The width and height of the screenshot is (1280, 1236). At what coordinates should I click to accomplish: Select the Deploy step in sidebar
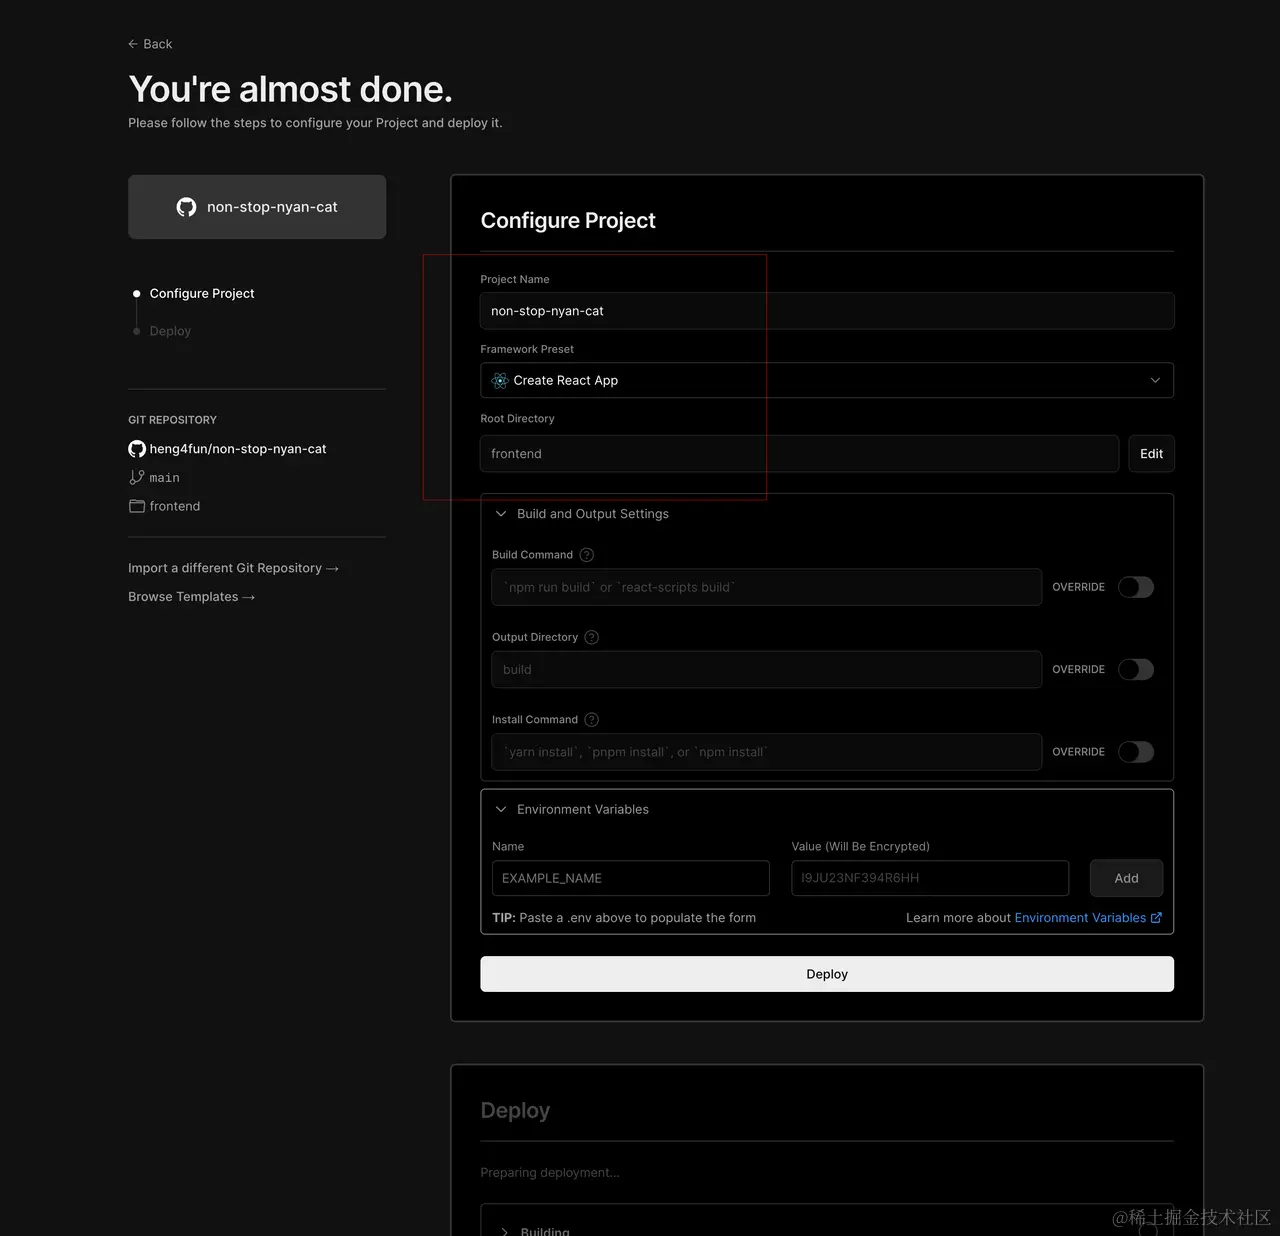click(x=170, y=331)
